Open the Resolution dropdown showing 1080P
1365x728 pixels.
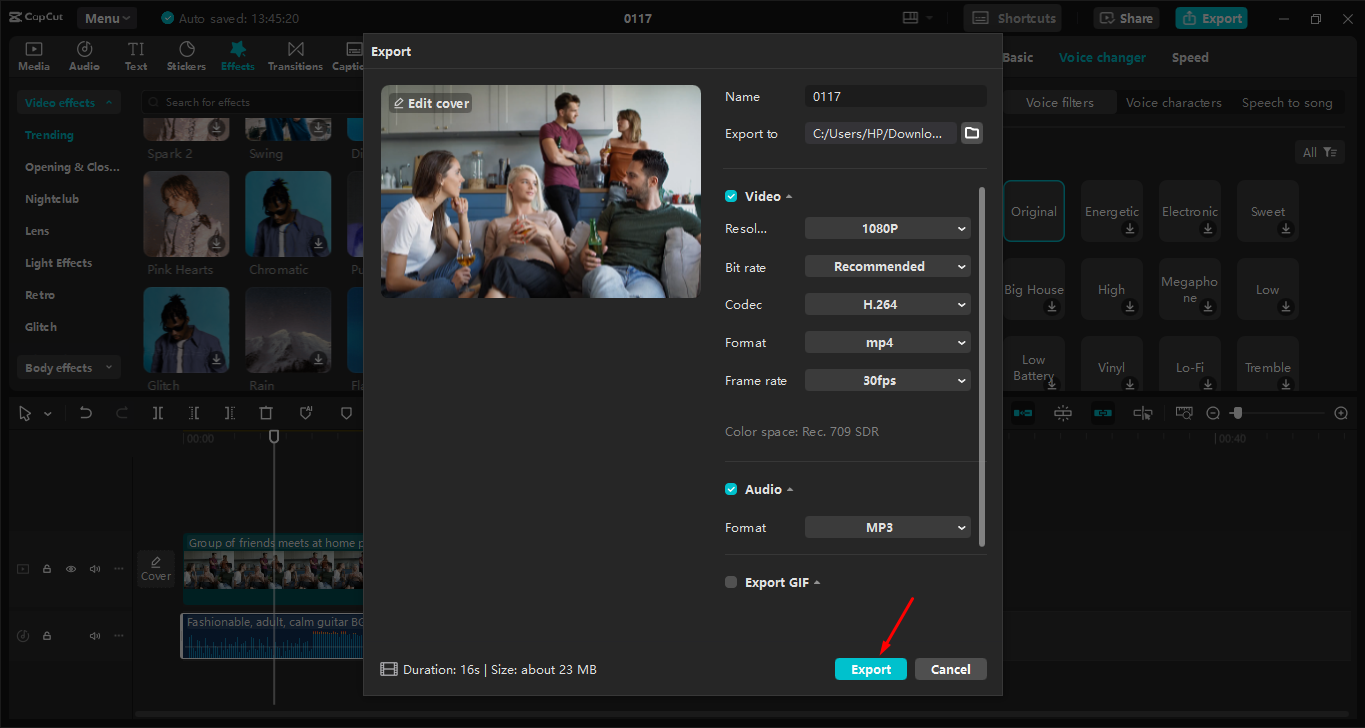(887, 228)
